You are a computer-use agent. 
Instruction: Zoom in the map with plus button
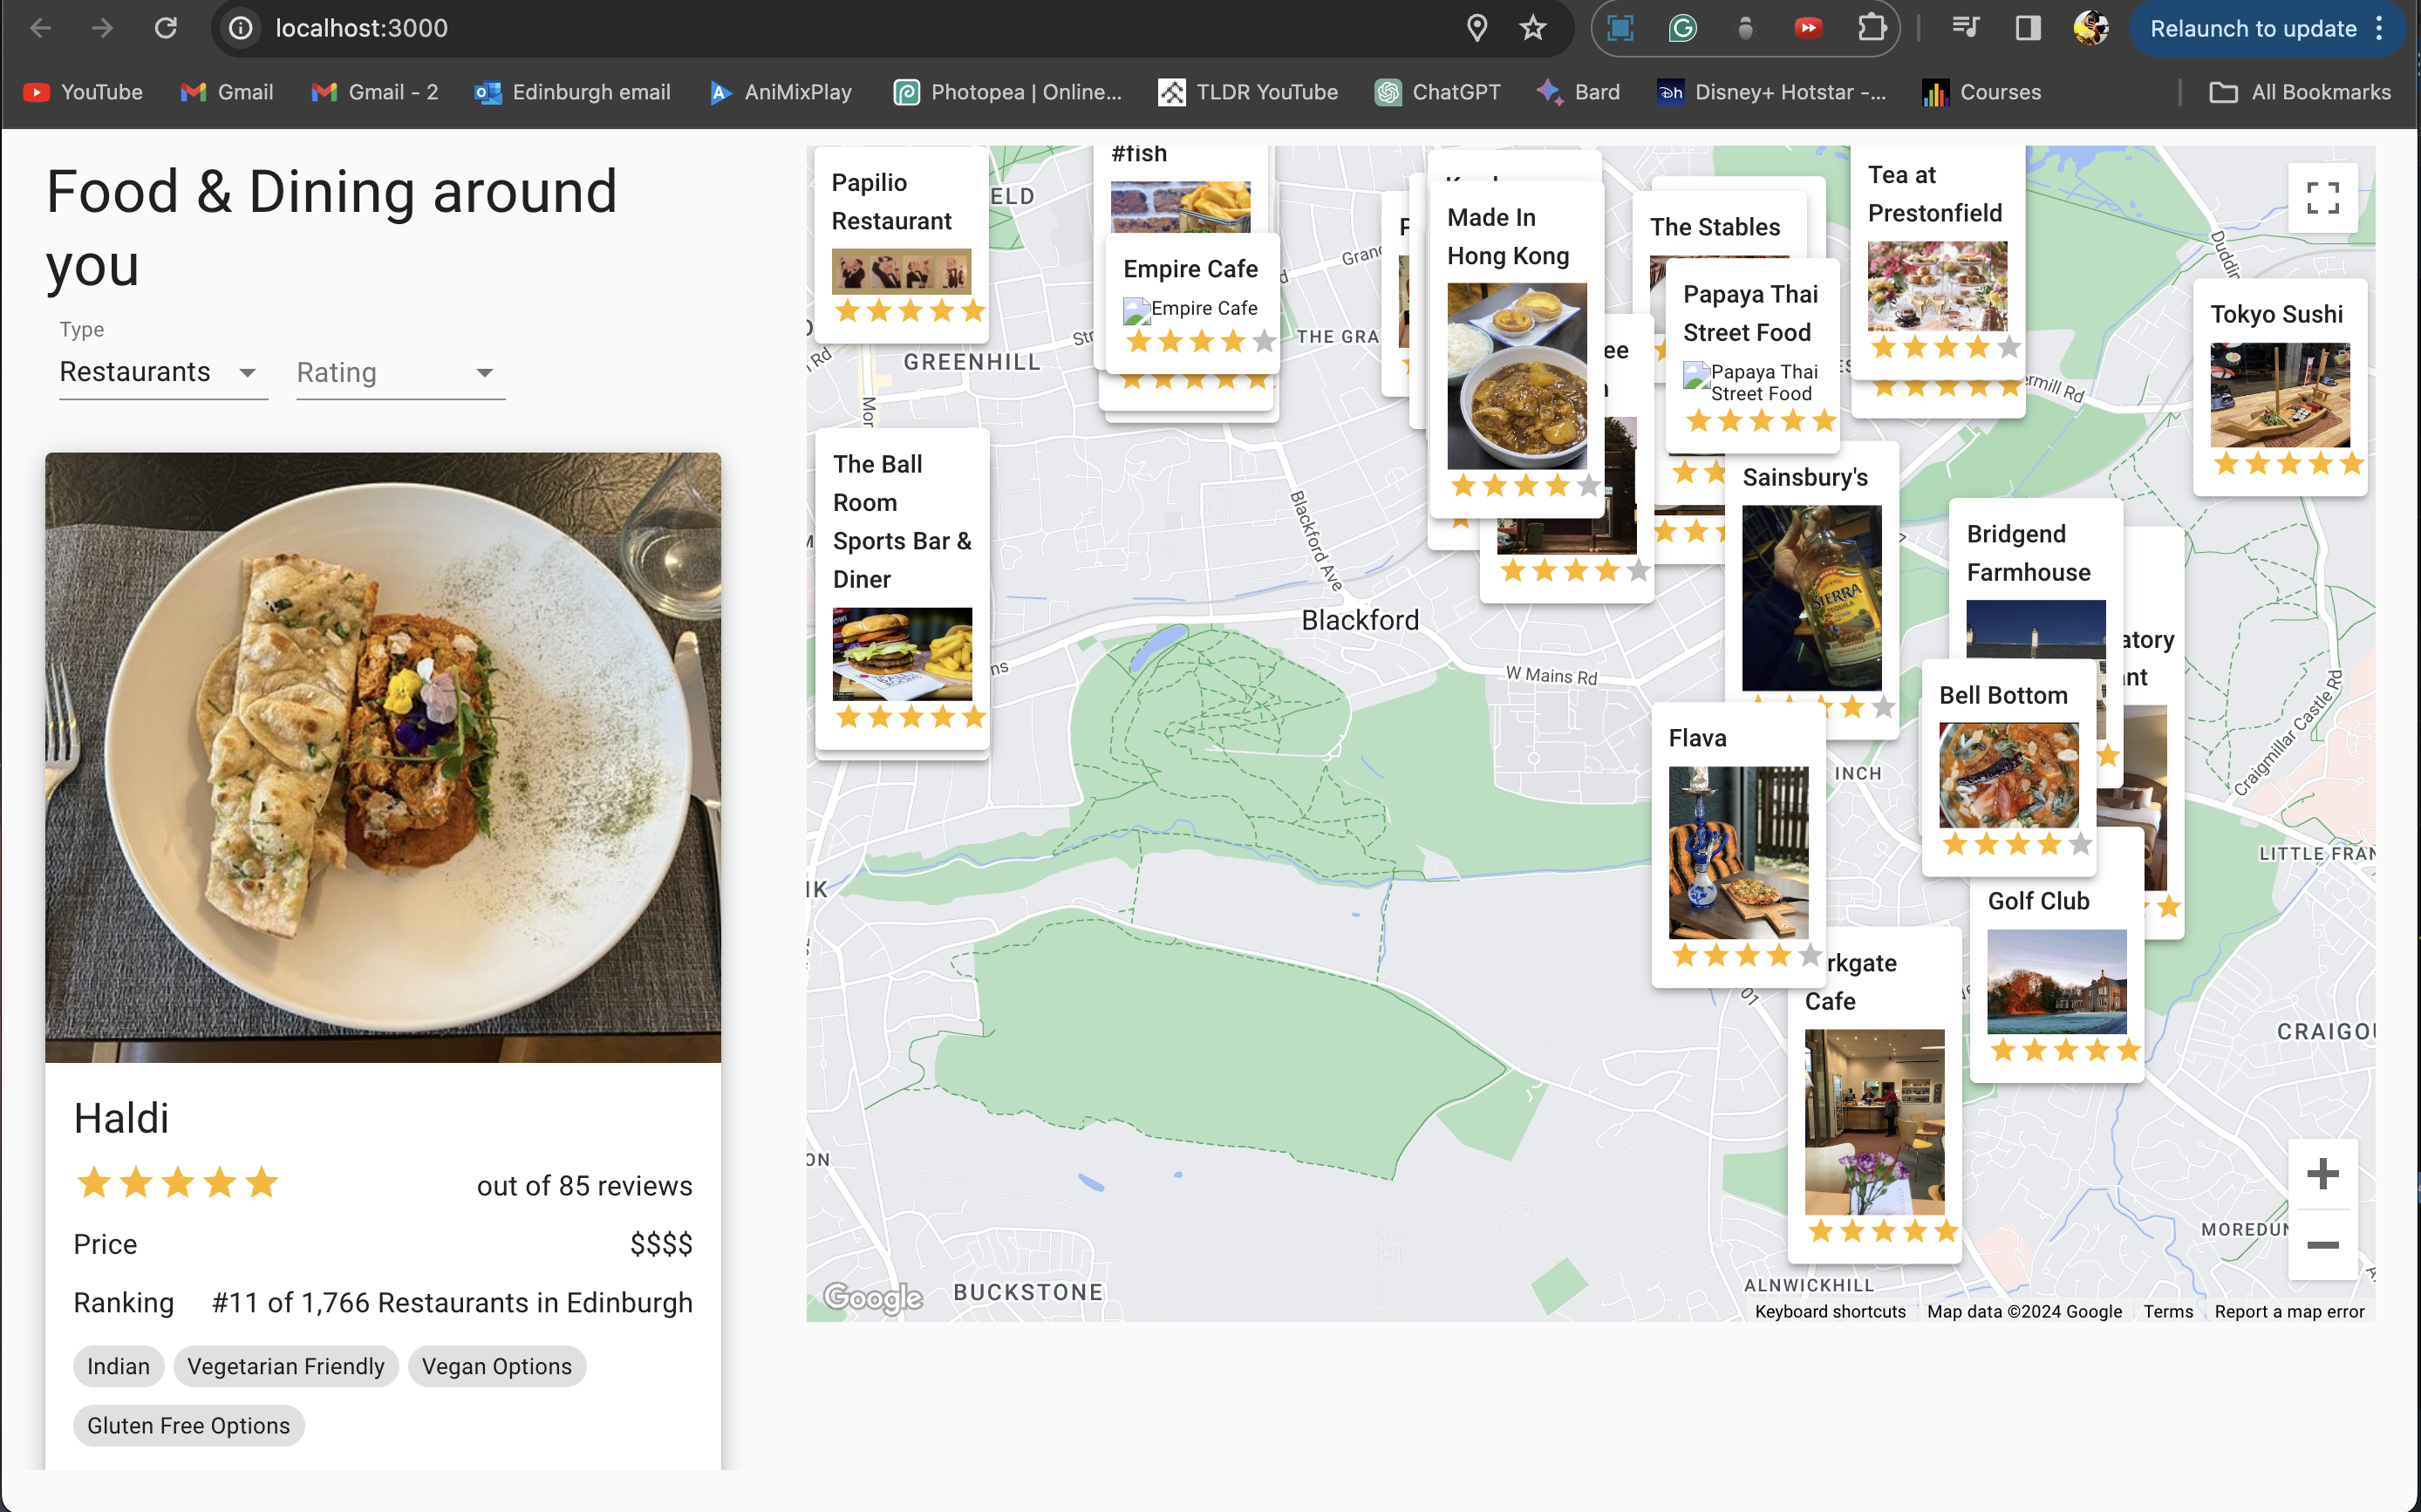pyautogui.click(x=2322, y=1174)
